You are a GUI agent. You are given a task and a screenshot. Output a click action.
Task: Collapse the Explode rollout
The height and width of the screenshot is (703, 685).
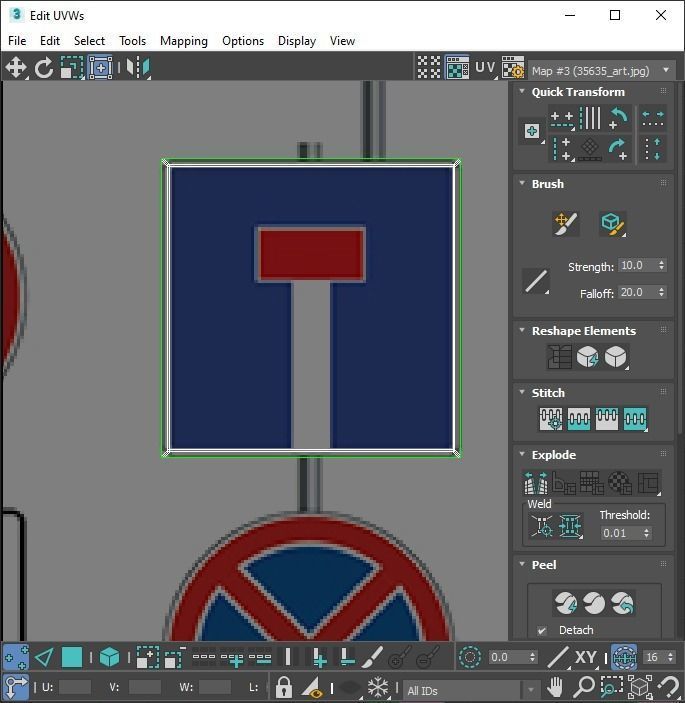522,454
